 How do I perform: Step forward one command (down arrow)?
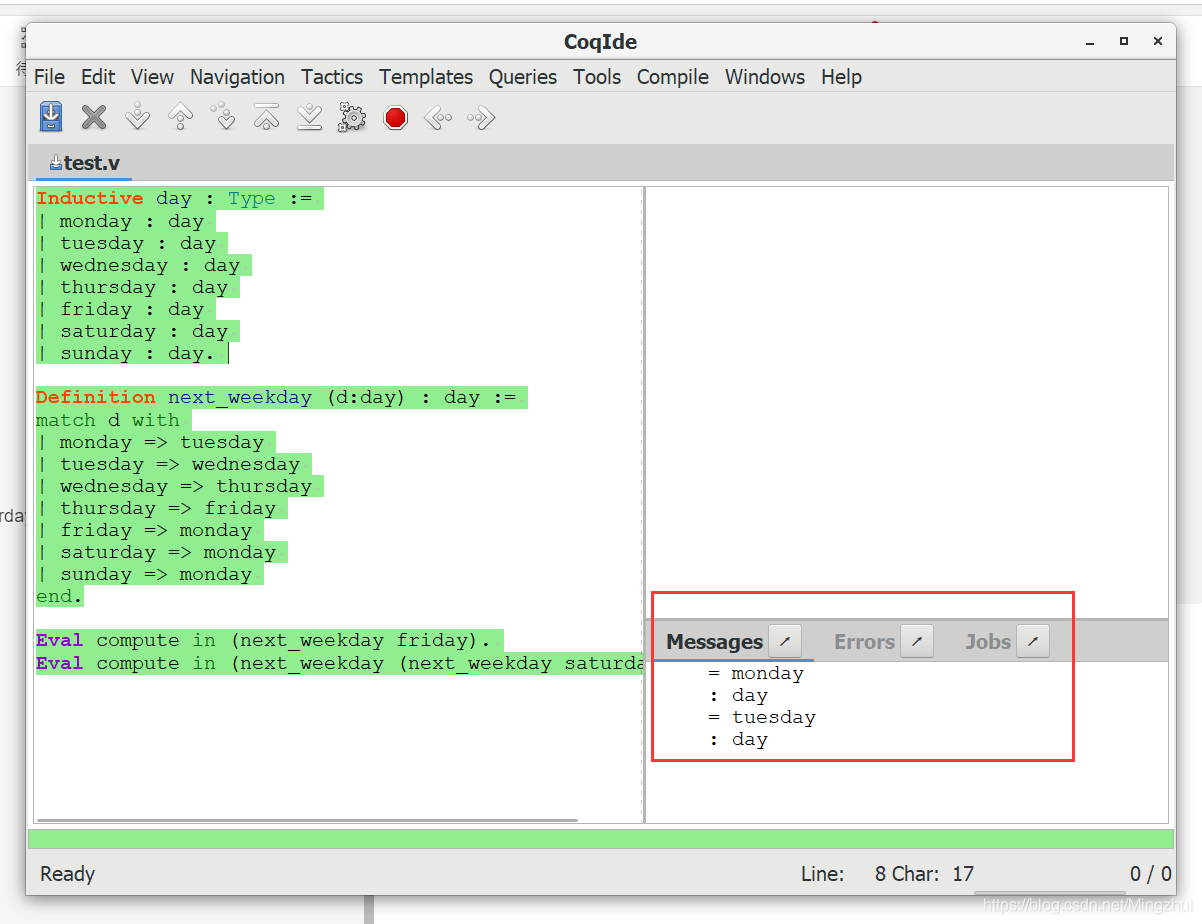[x=137, y=117]
